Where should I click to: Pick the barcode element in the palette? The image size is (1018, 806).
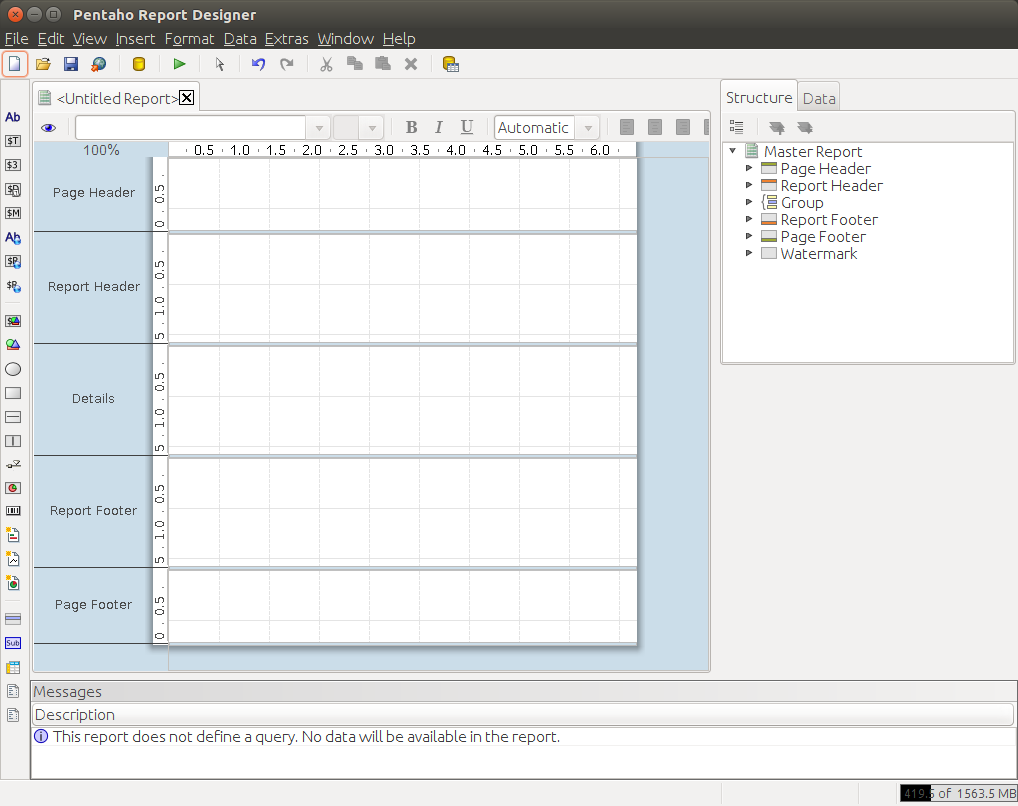(13, 511)
